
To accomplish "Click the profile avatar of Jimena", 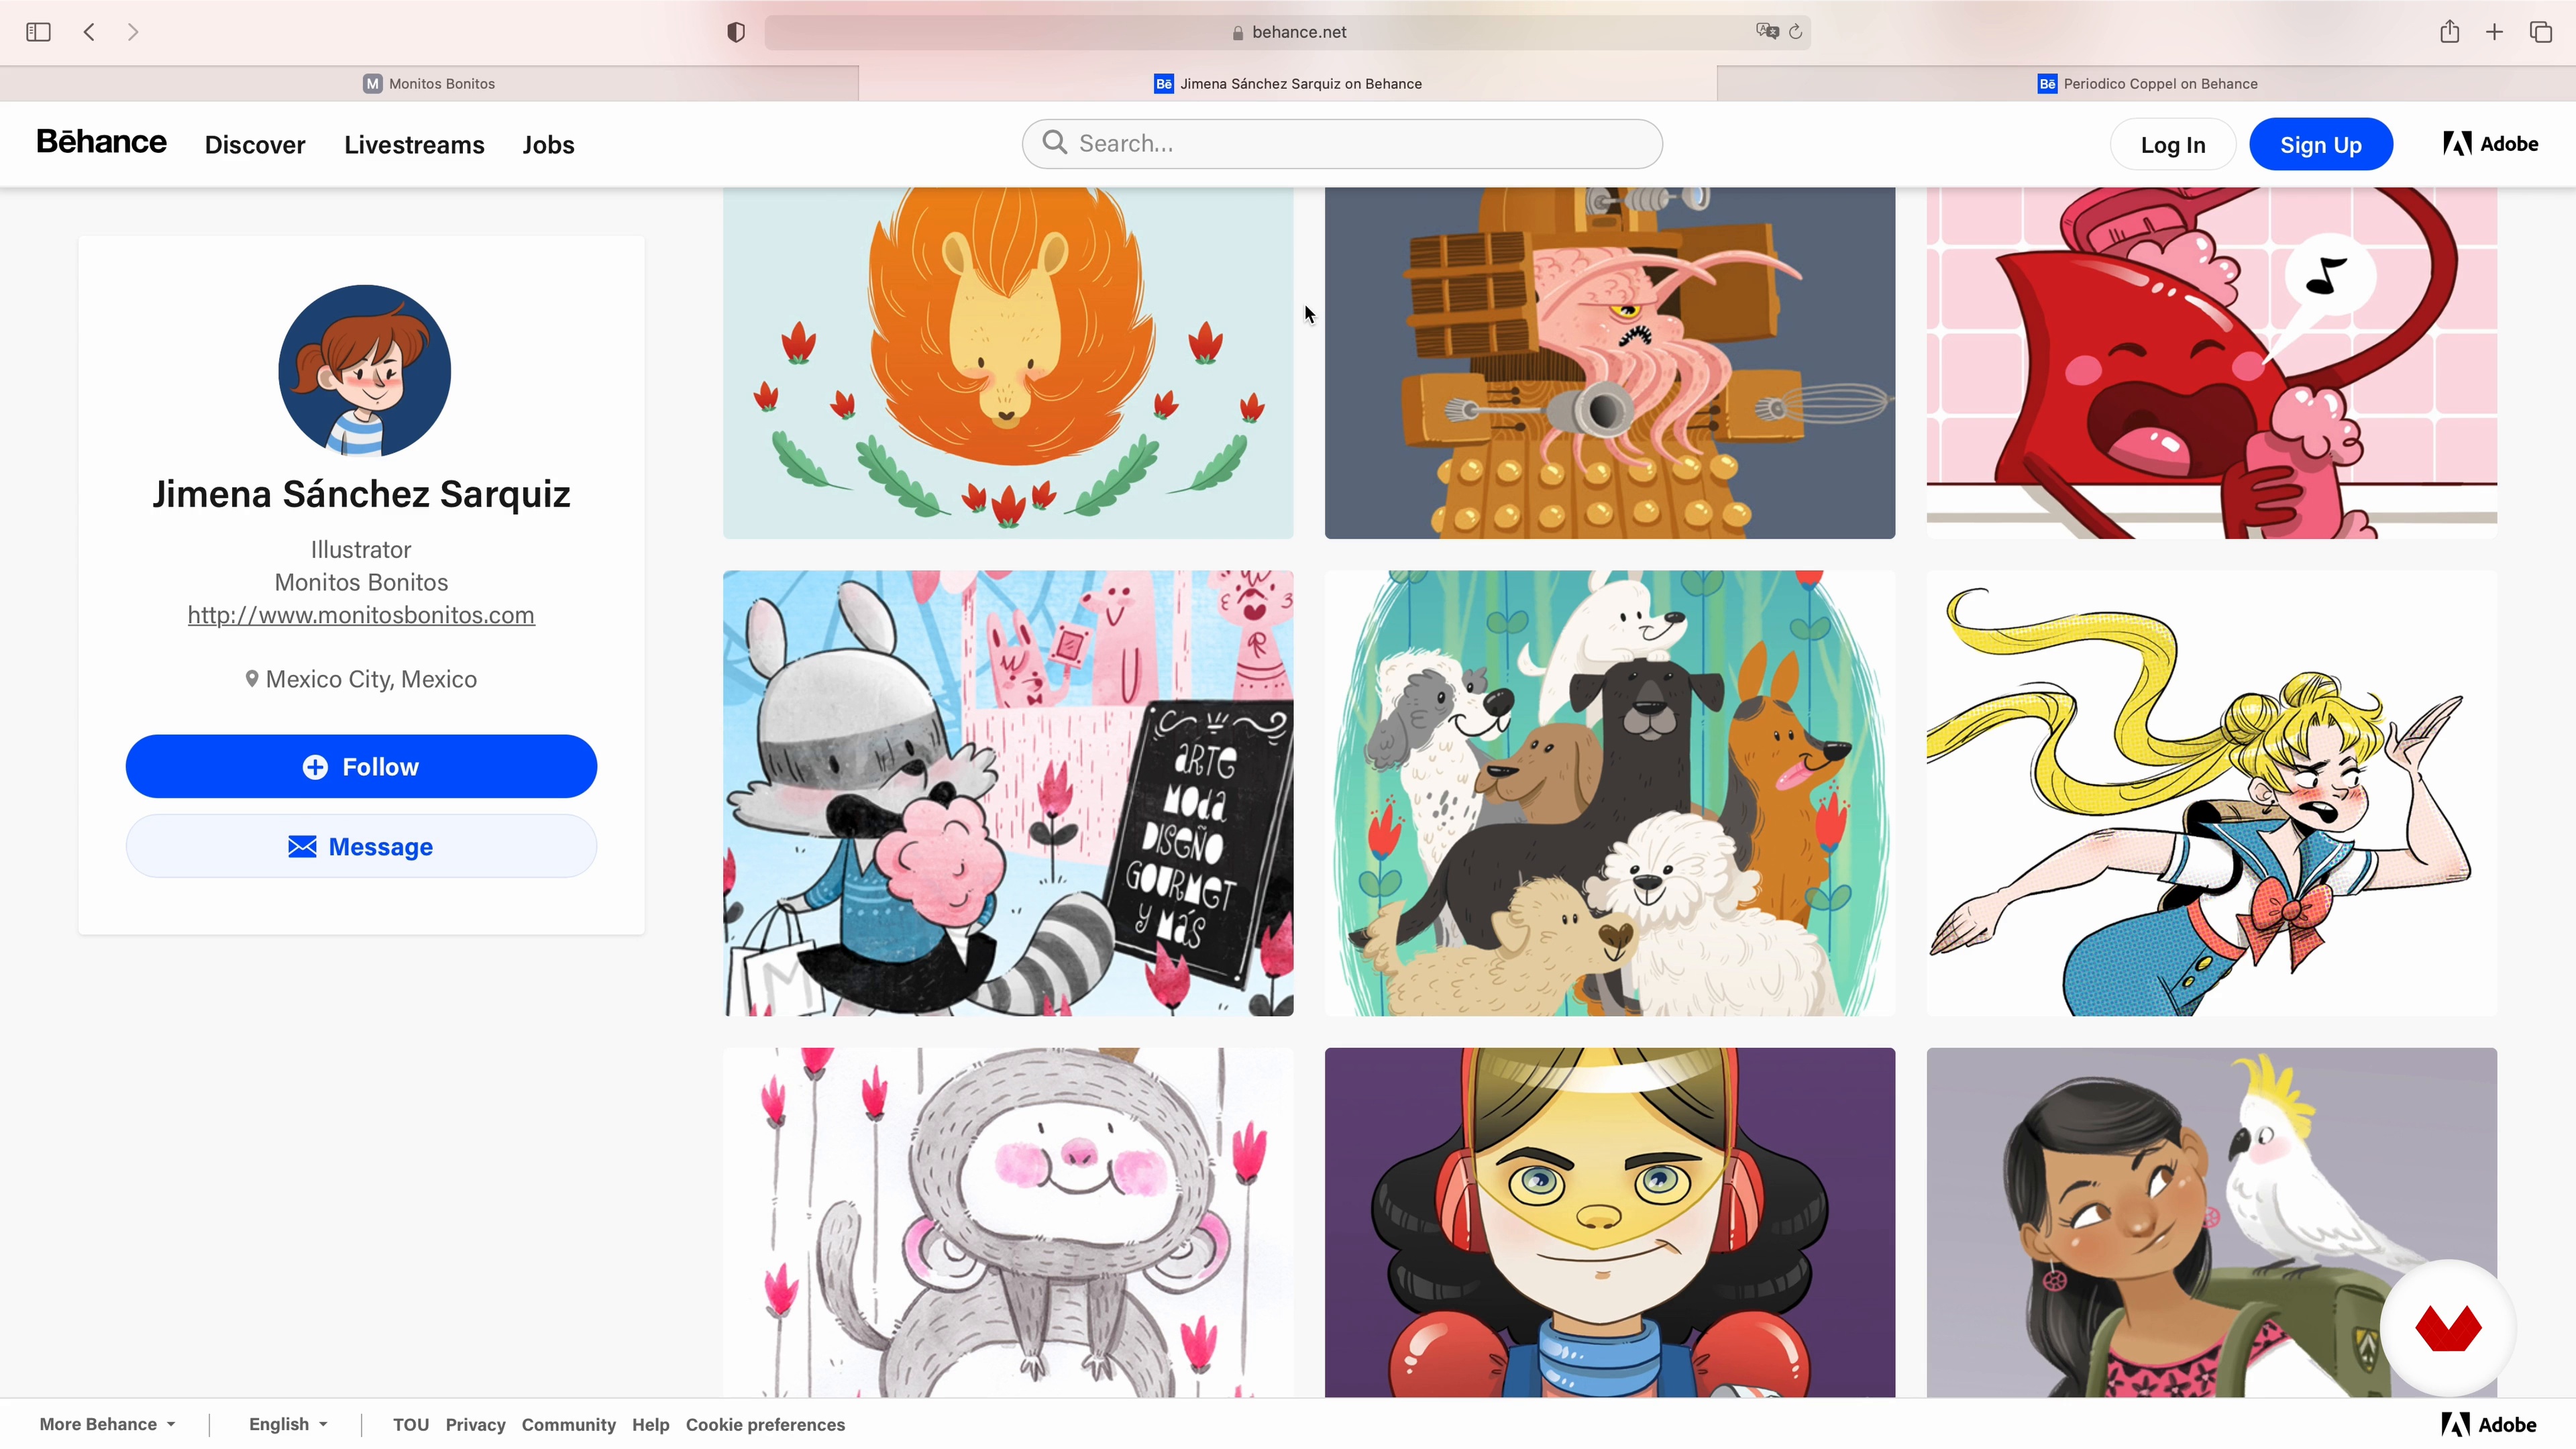I will point(364,371).
